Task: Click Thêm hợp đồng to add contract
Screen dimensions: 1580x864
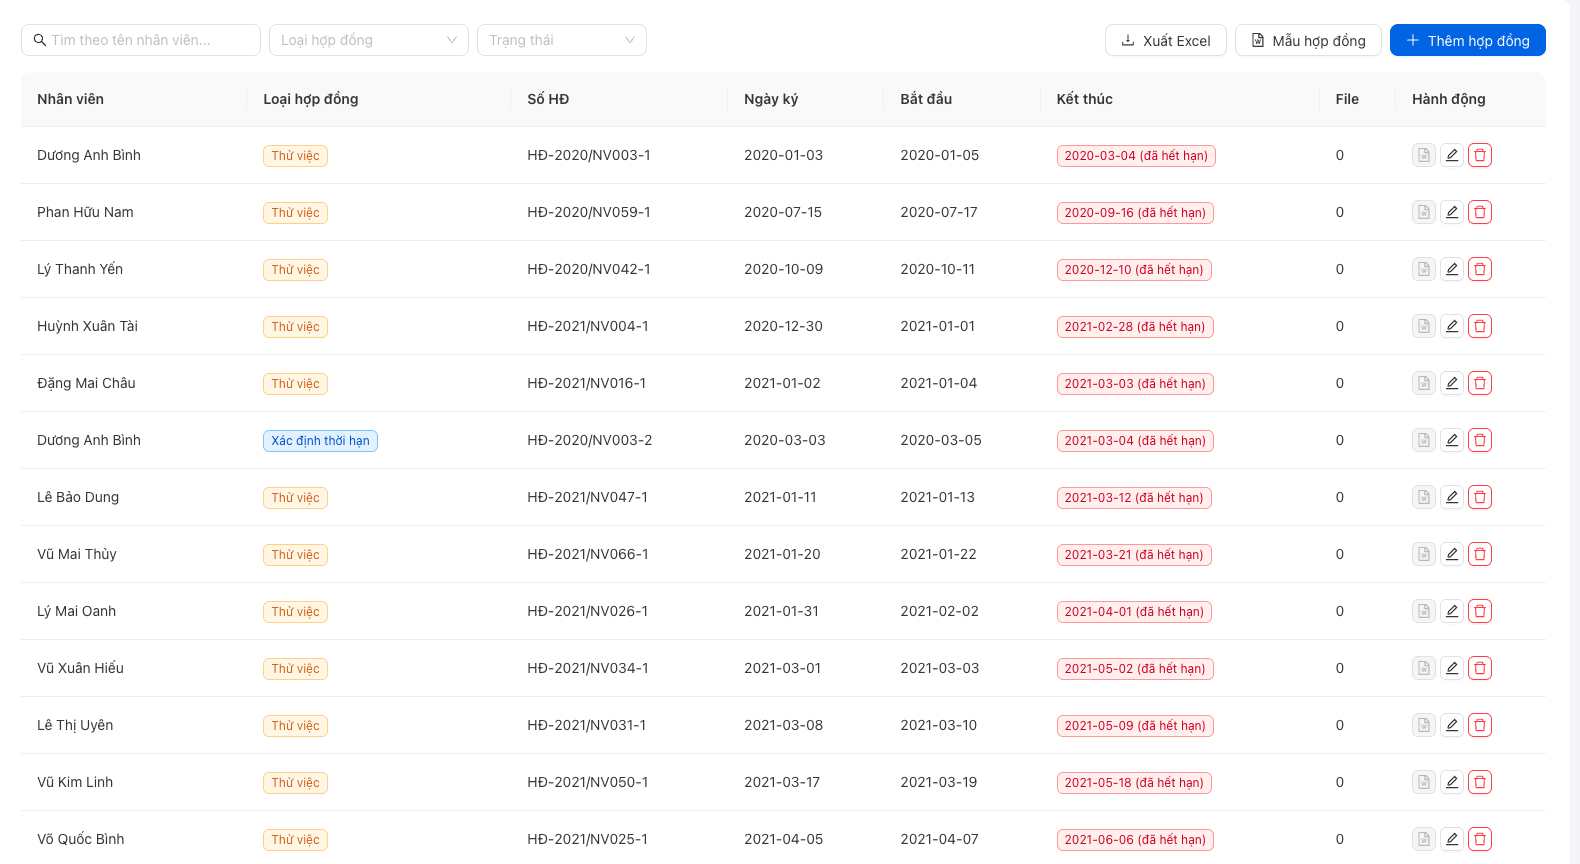Action: coord(1468,40)
